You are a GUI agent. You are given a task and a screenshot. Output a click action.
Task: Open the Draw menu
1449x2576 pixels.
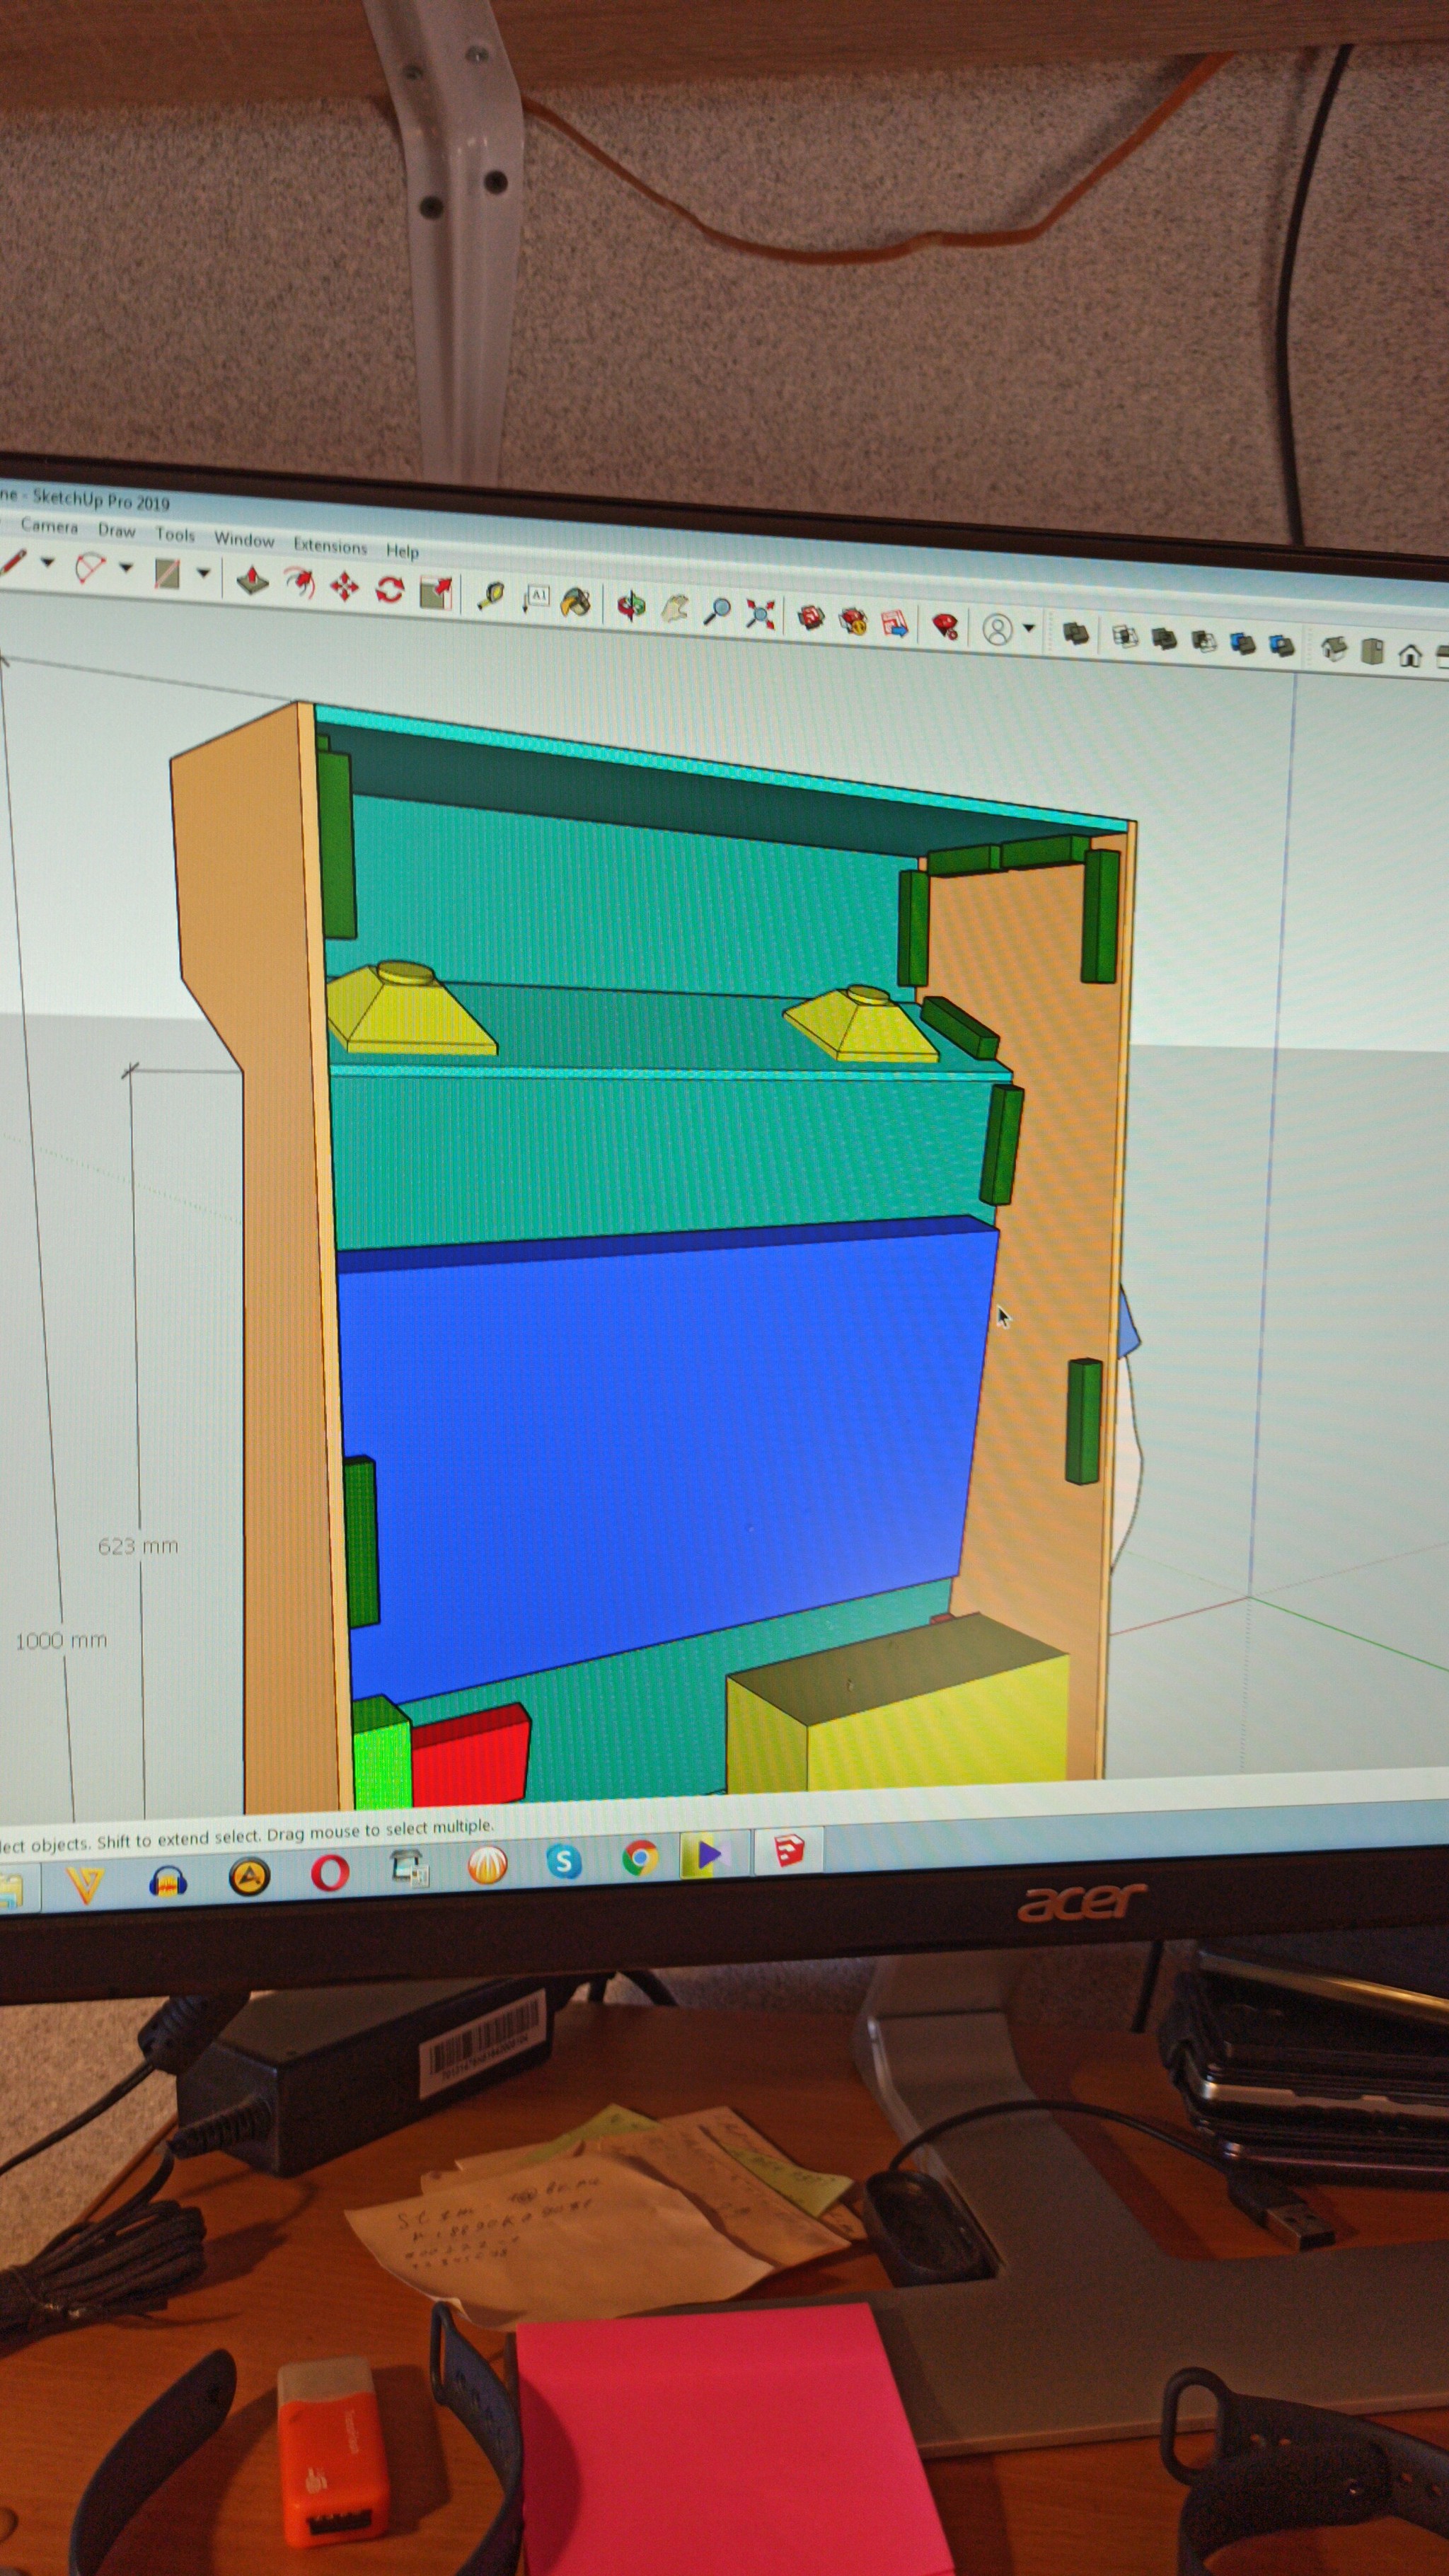(116, 531)
